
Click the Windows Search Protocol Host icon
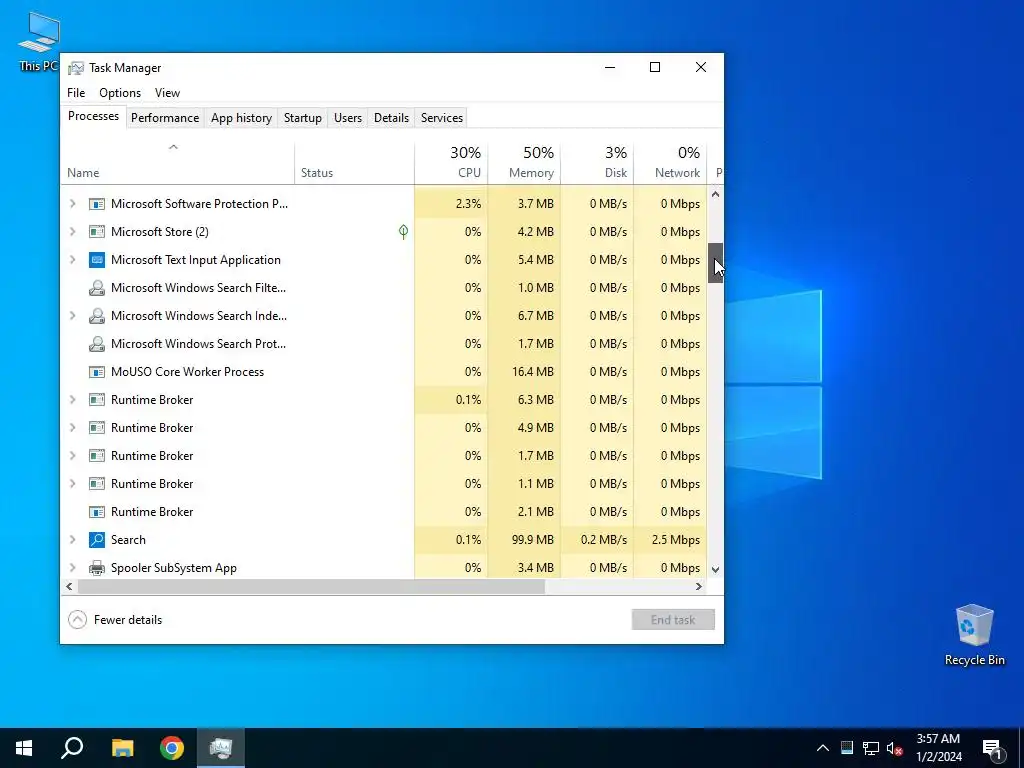click(x=97, y=344)
